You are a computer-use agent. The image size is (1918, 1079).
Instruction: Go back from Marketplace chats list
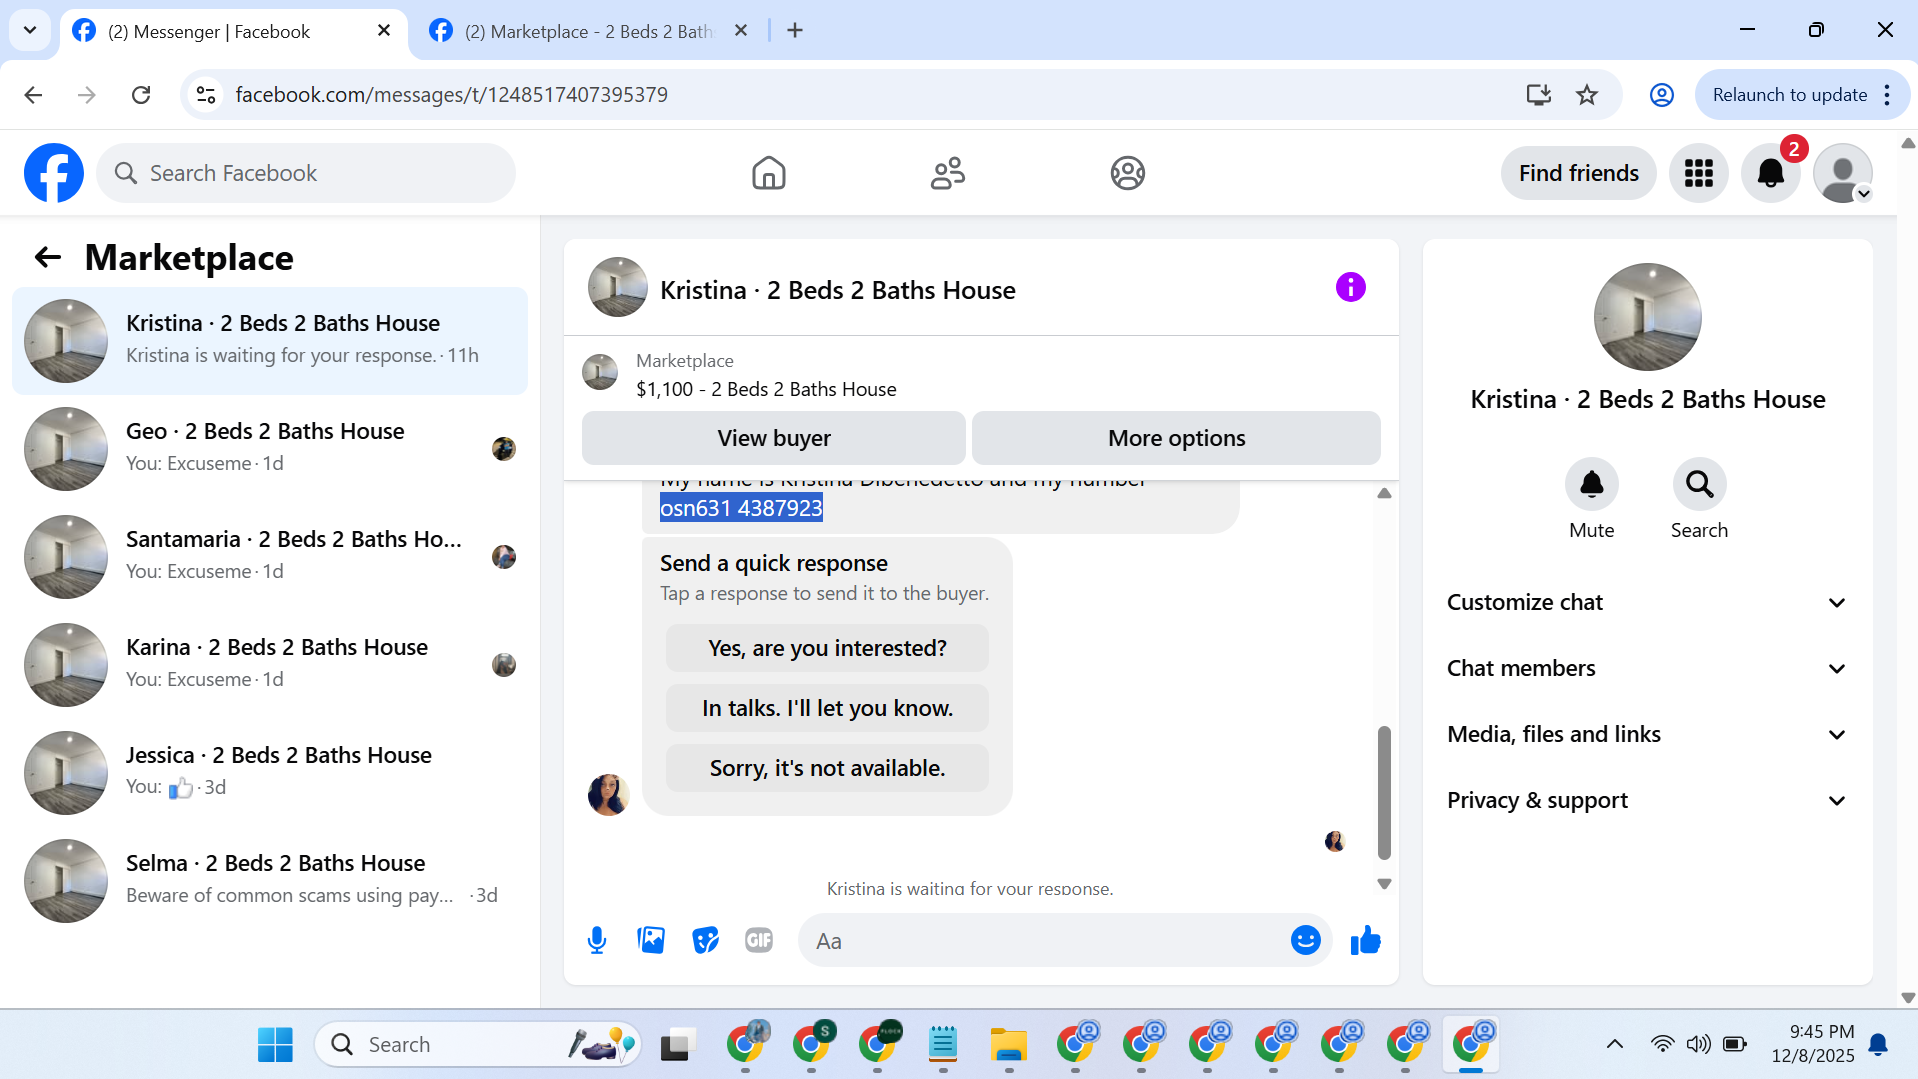pos(48,258)
